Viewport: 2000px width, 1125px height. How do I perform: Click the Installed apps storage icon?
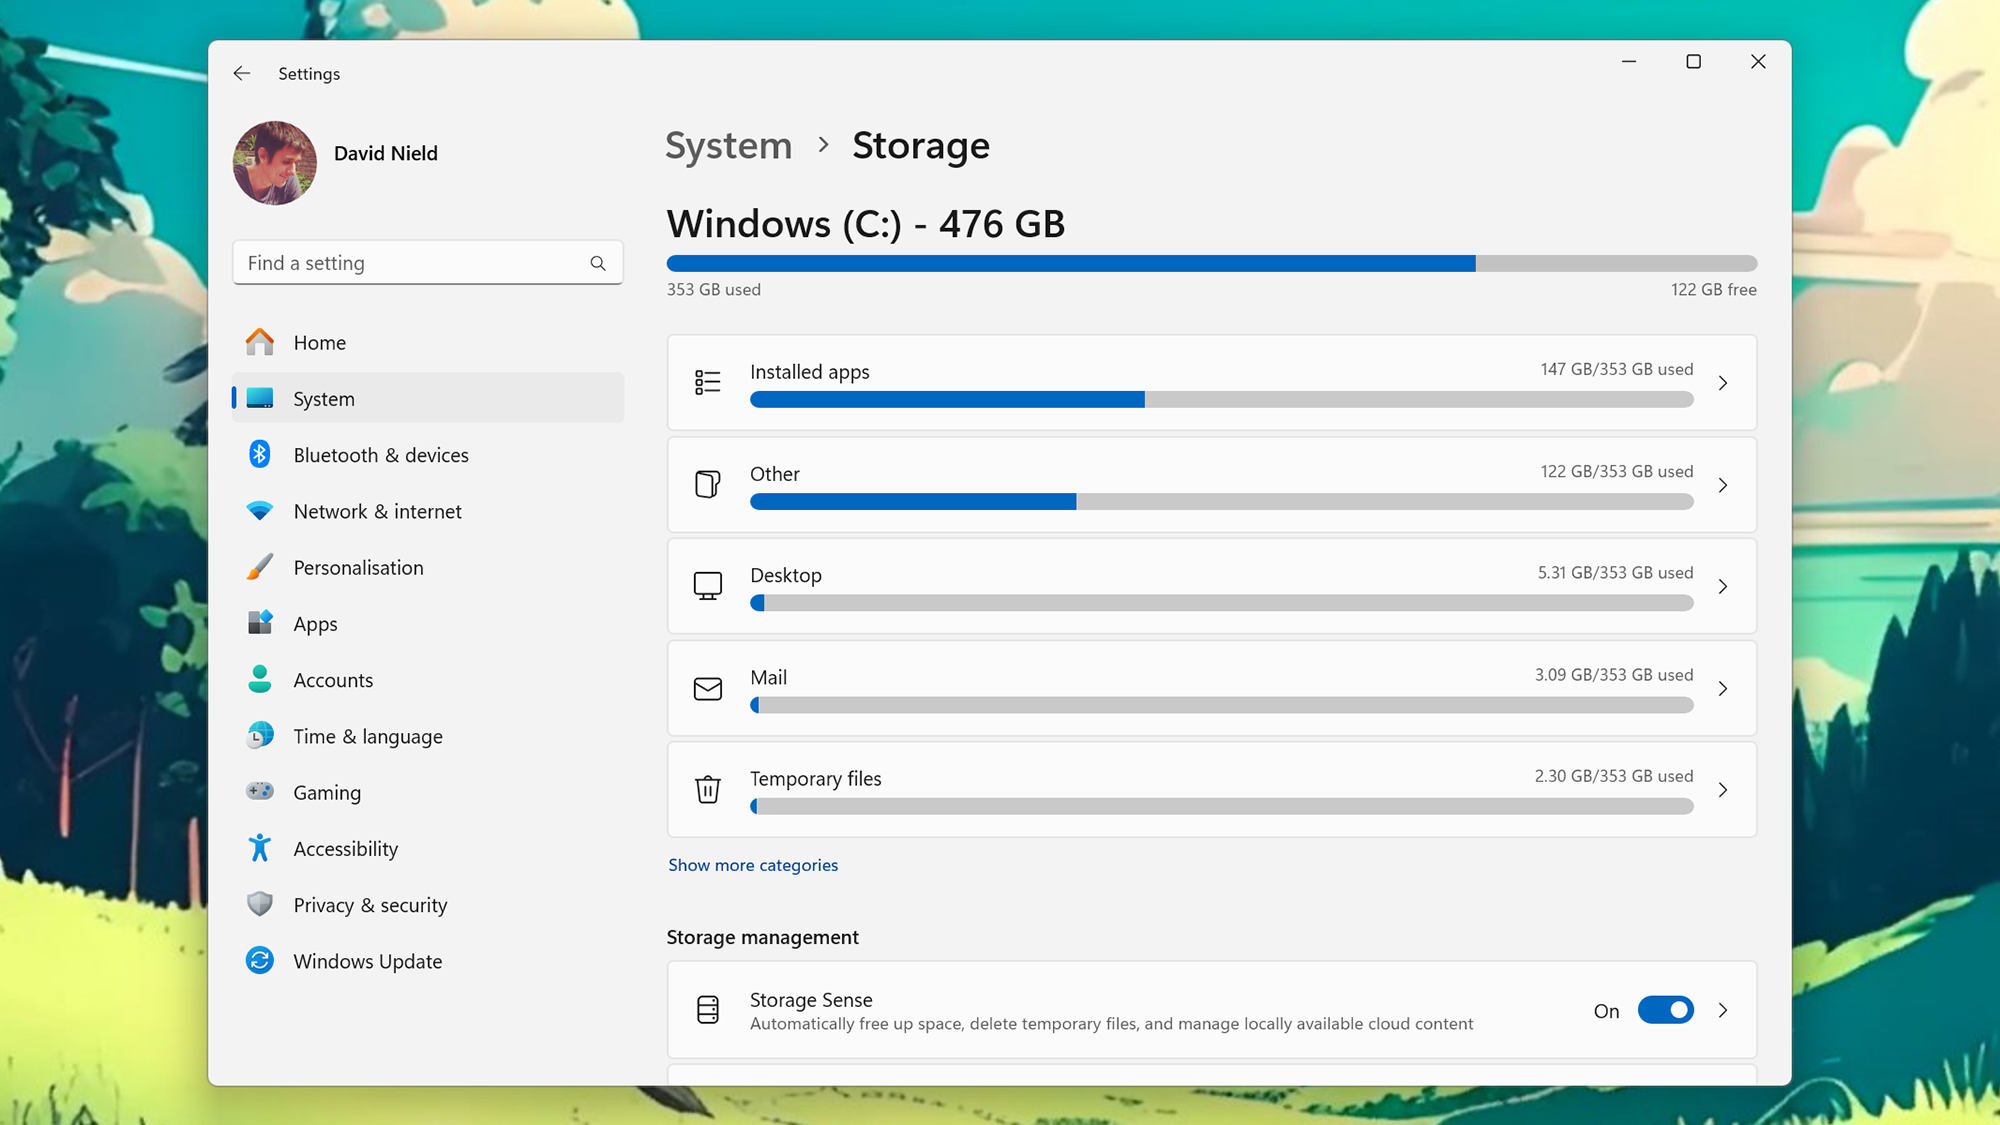(707, 382)
